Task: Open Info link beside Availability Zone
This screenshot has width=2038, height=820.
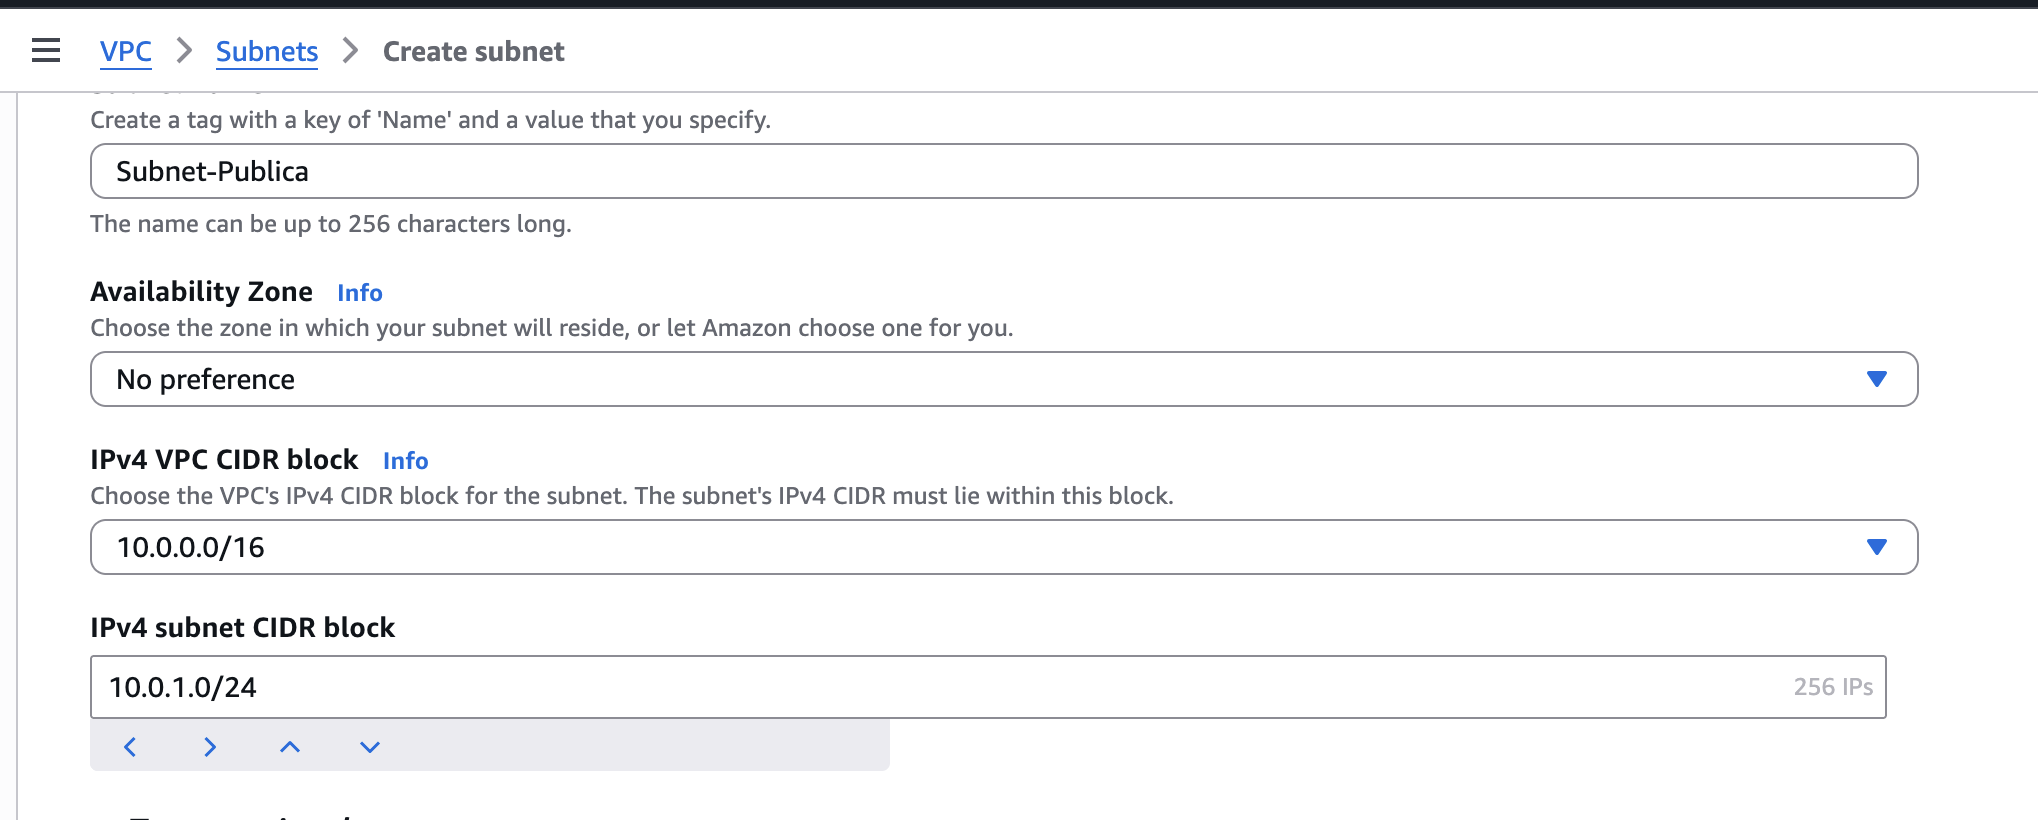Action: tap(360, 293)
